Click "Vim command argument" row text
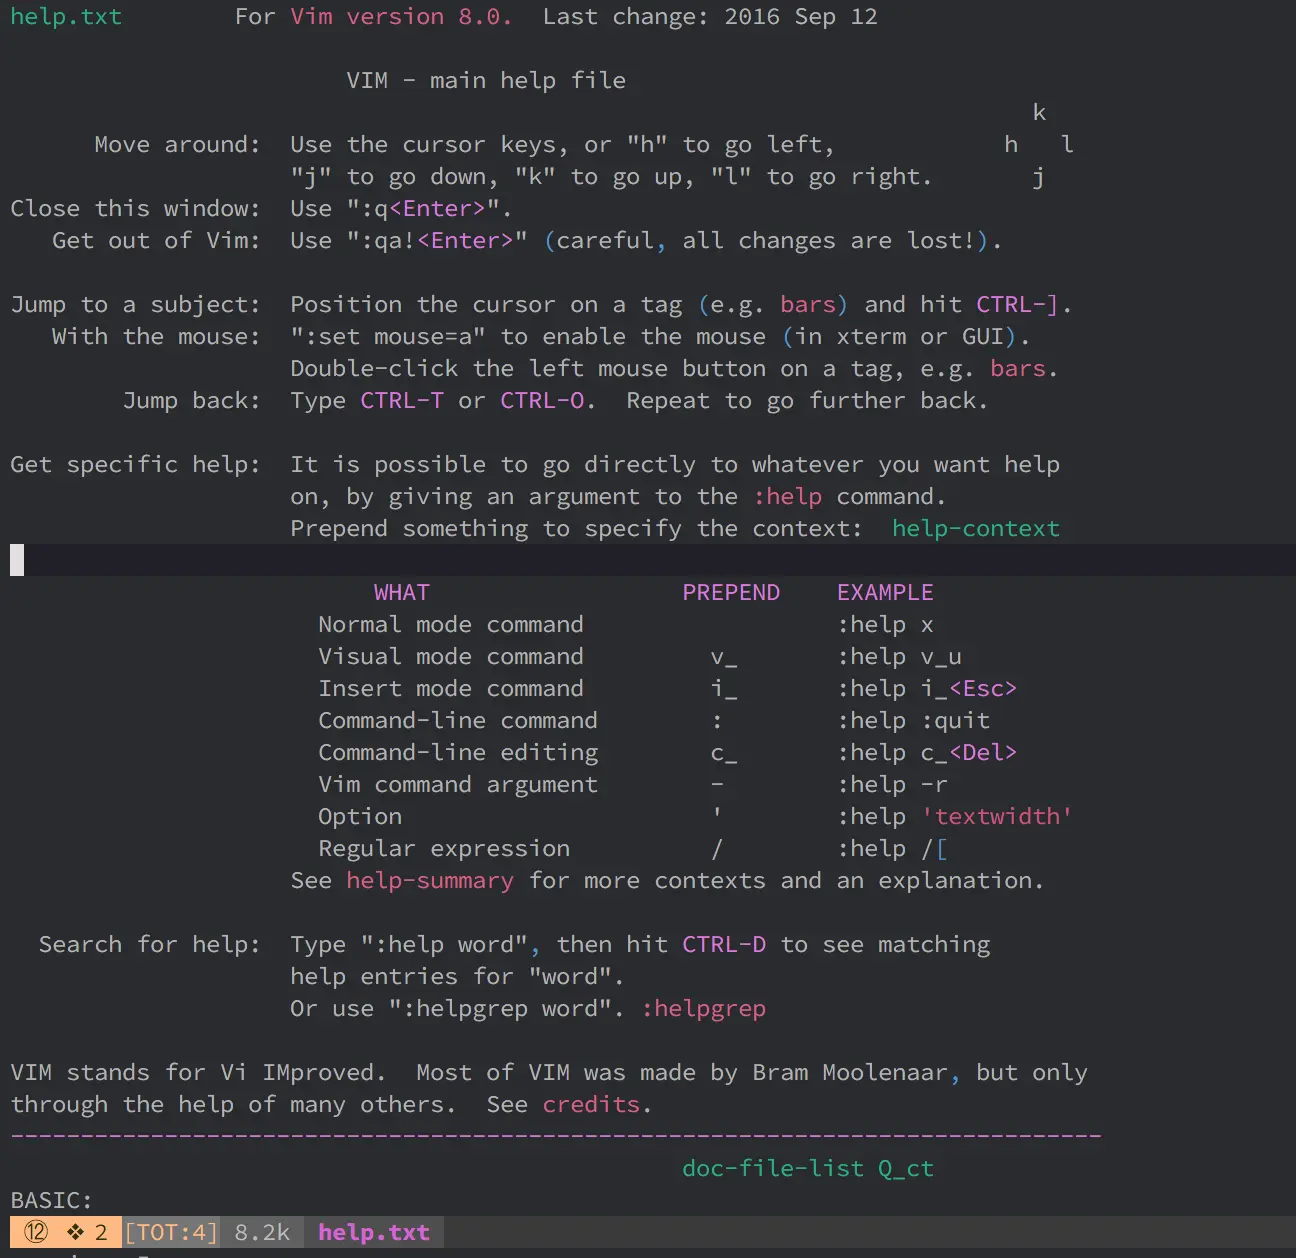The width and height of the screenshot is (1296, 1258). point(458,785)
